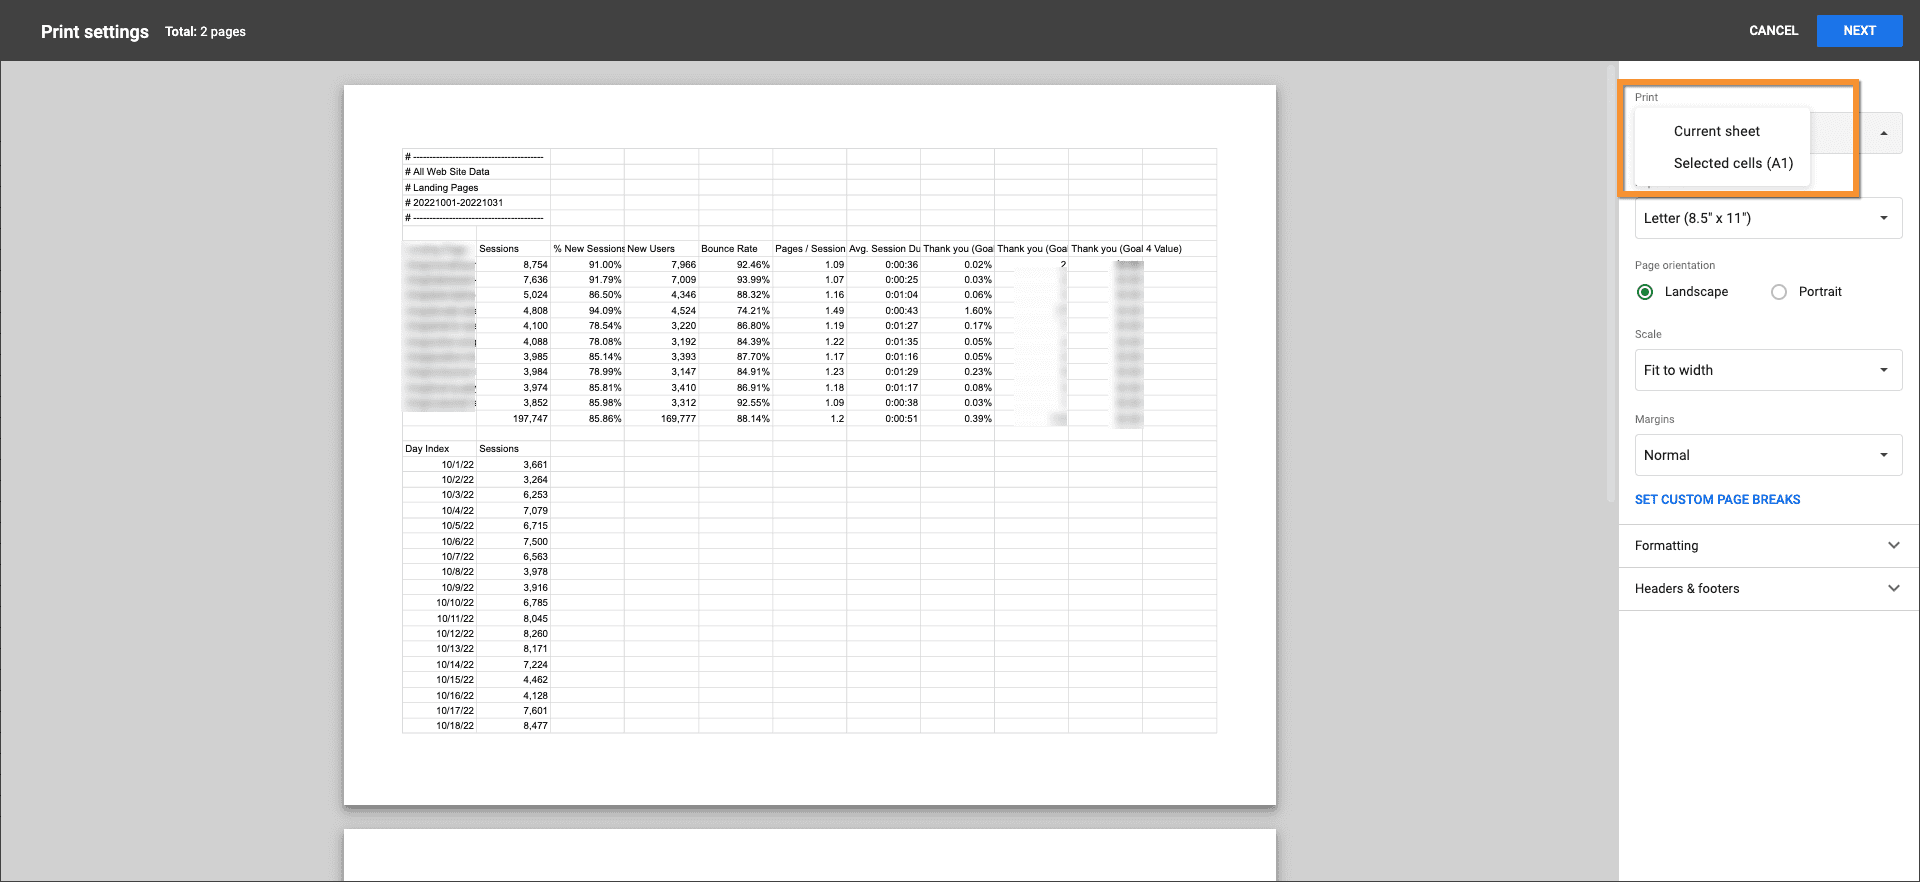The image size is (1920, 882).
Task: Open the Letter paper size dropdown
Action: coord(1767,218)
